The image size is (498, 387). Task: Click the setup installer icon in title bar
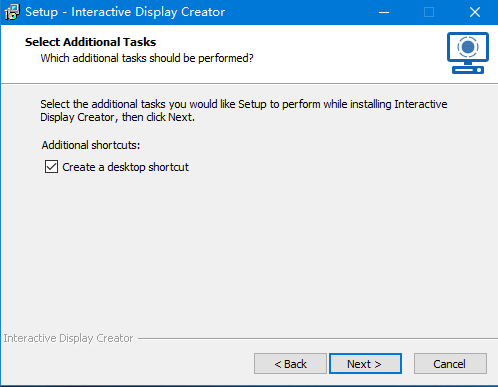(12, 12)
